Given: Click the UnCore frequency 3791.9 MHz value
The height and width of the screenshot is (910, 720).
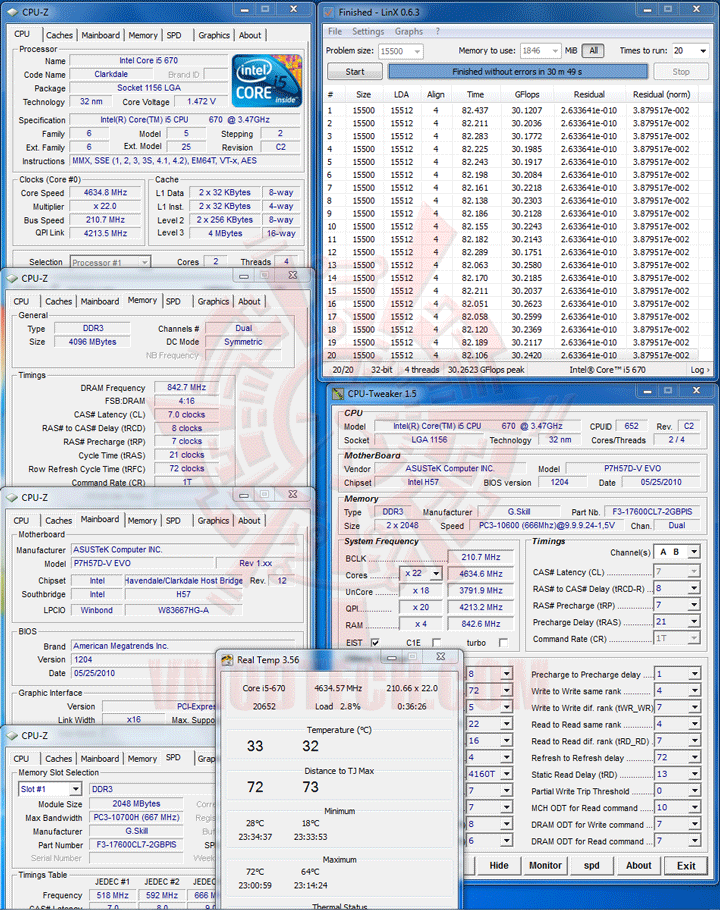Looking at the screenshot, I should (x=480, y=590).
